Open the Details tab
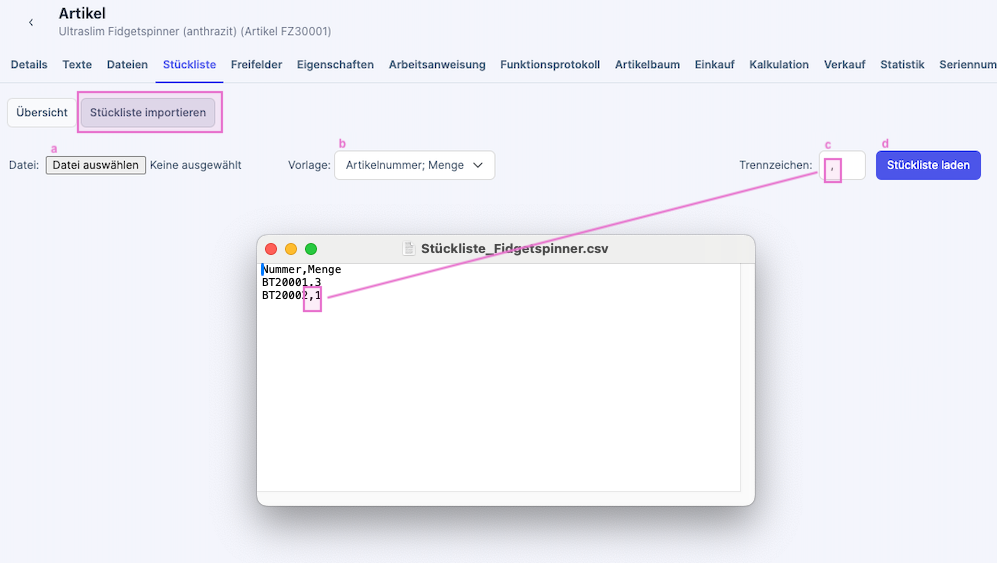This screenshot has height=563, width=997. pyautogui.click(x=29, y=65)
